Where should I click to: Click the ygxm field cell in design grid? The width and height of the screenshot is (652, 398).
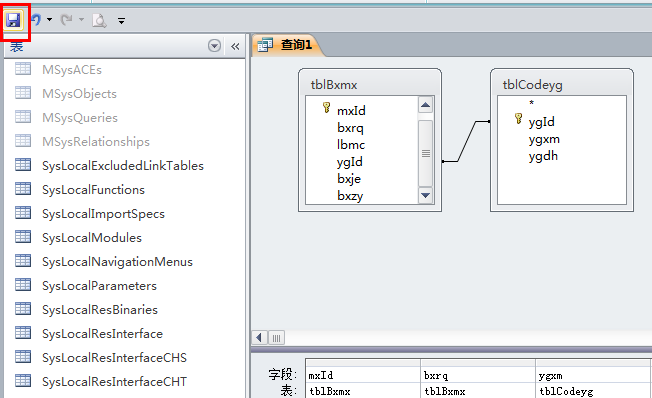click(x=593, y=376)
